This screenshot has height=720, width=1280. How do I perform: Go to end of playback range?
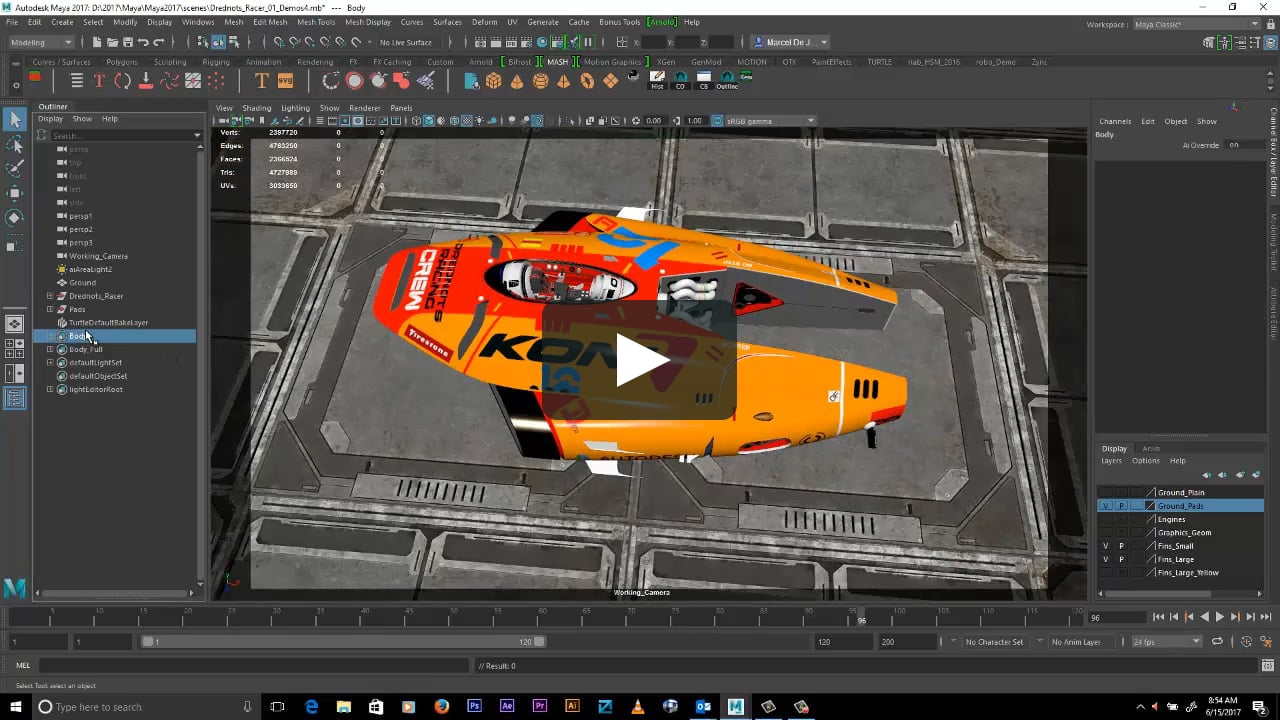pyautogui.click(x=1266, y=617)
